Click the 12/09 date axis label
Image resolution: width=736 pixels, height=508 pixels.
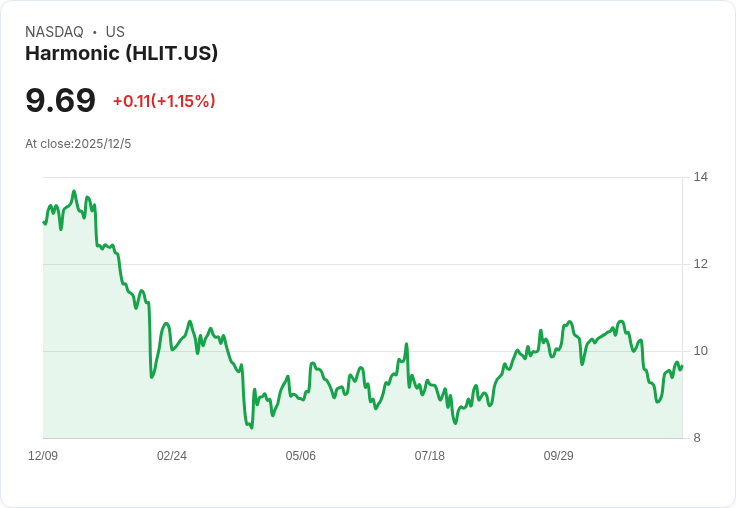coord(43,456)
